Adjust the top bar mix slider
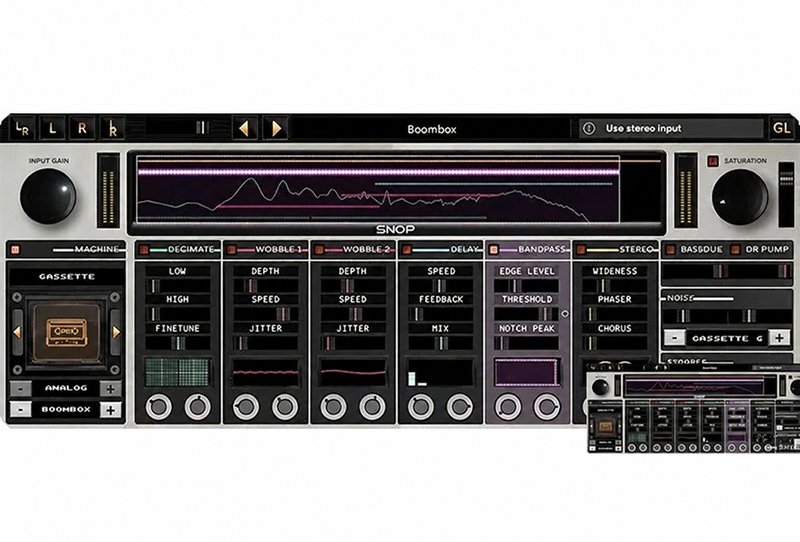800x542 pixels. pos(178,128)
